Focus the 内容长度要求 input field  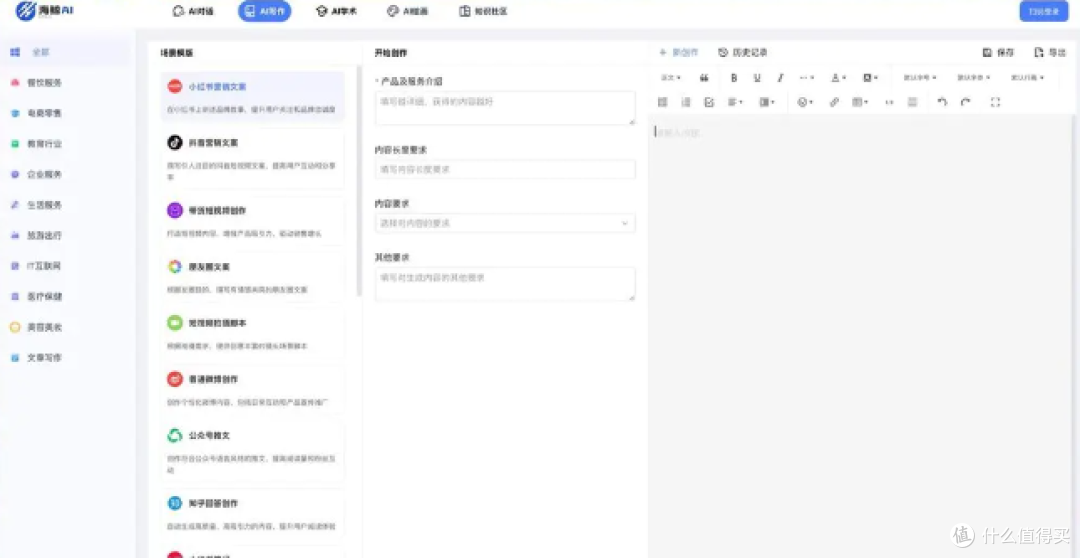coord(505,169)
